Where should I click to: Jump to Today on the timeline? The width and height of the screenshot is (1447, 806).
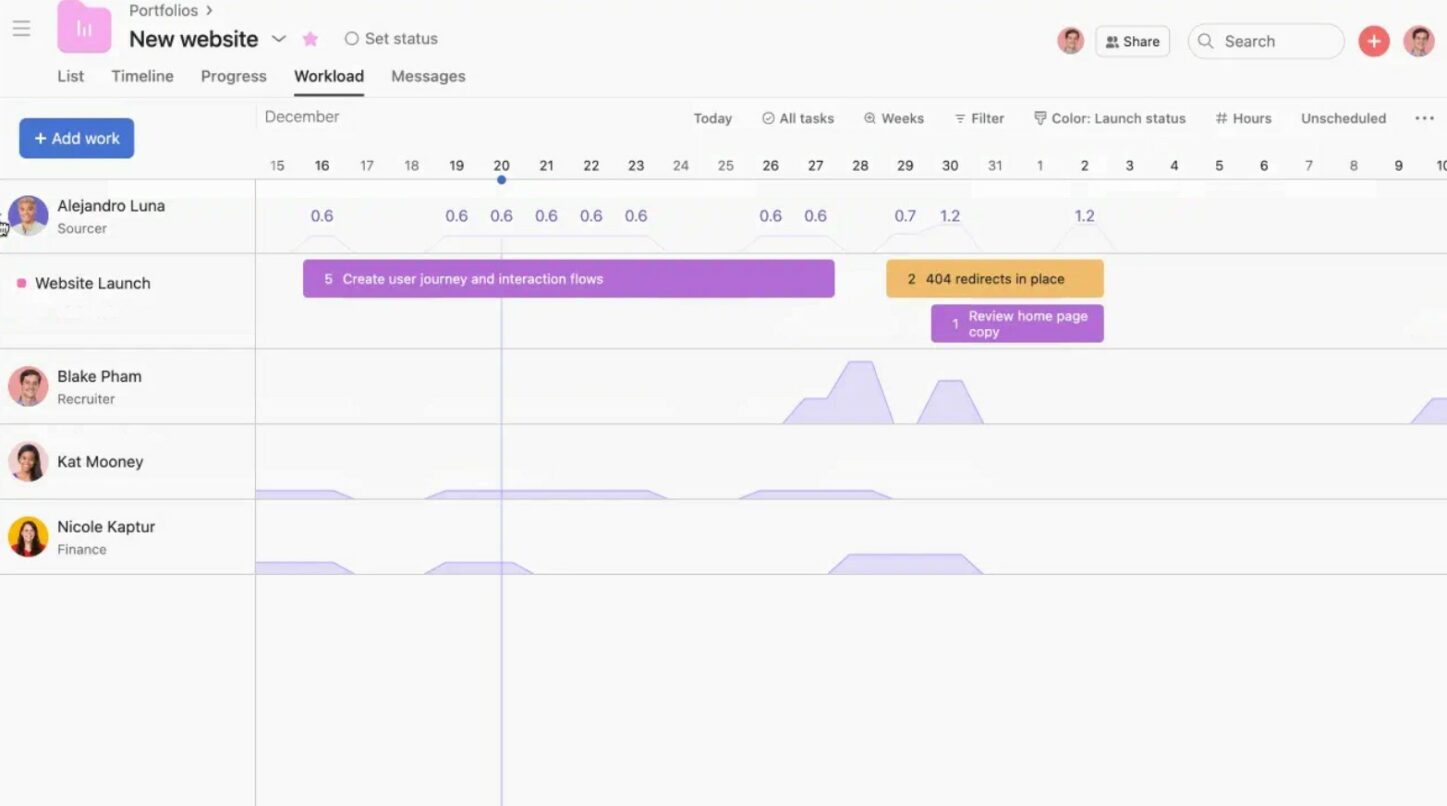tap(712, 118)
